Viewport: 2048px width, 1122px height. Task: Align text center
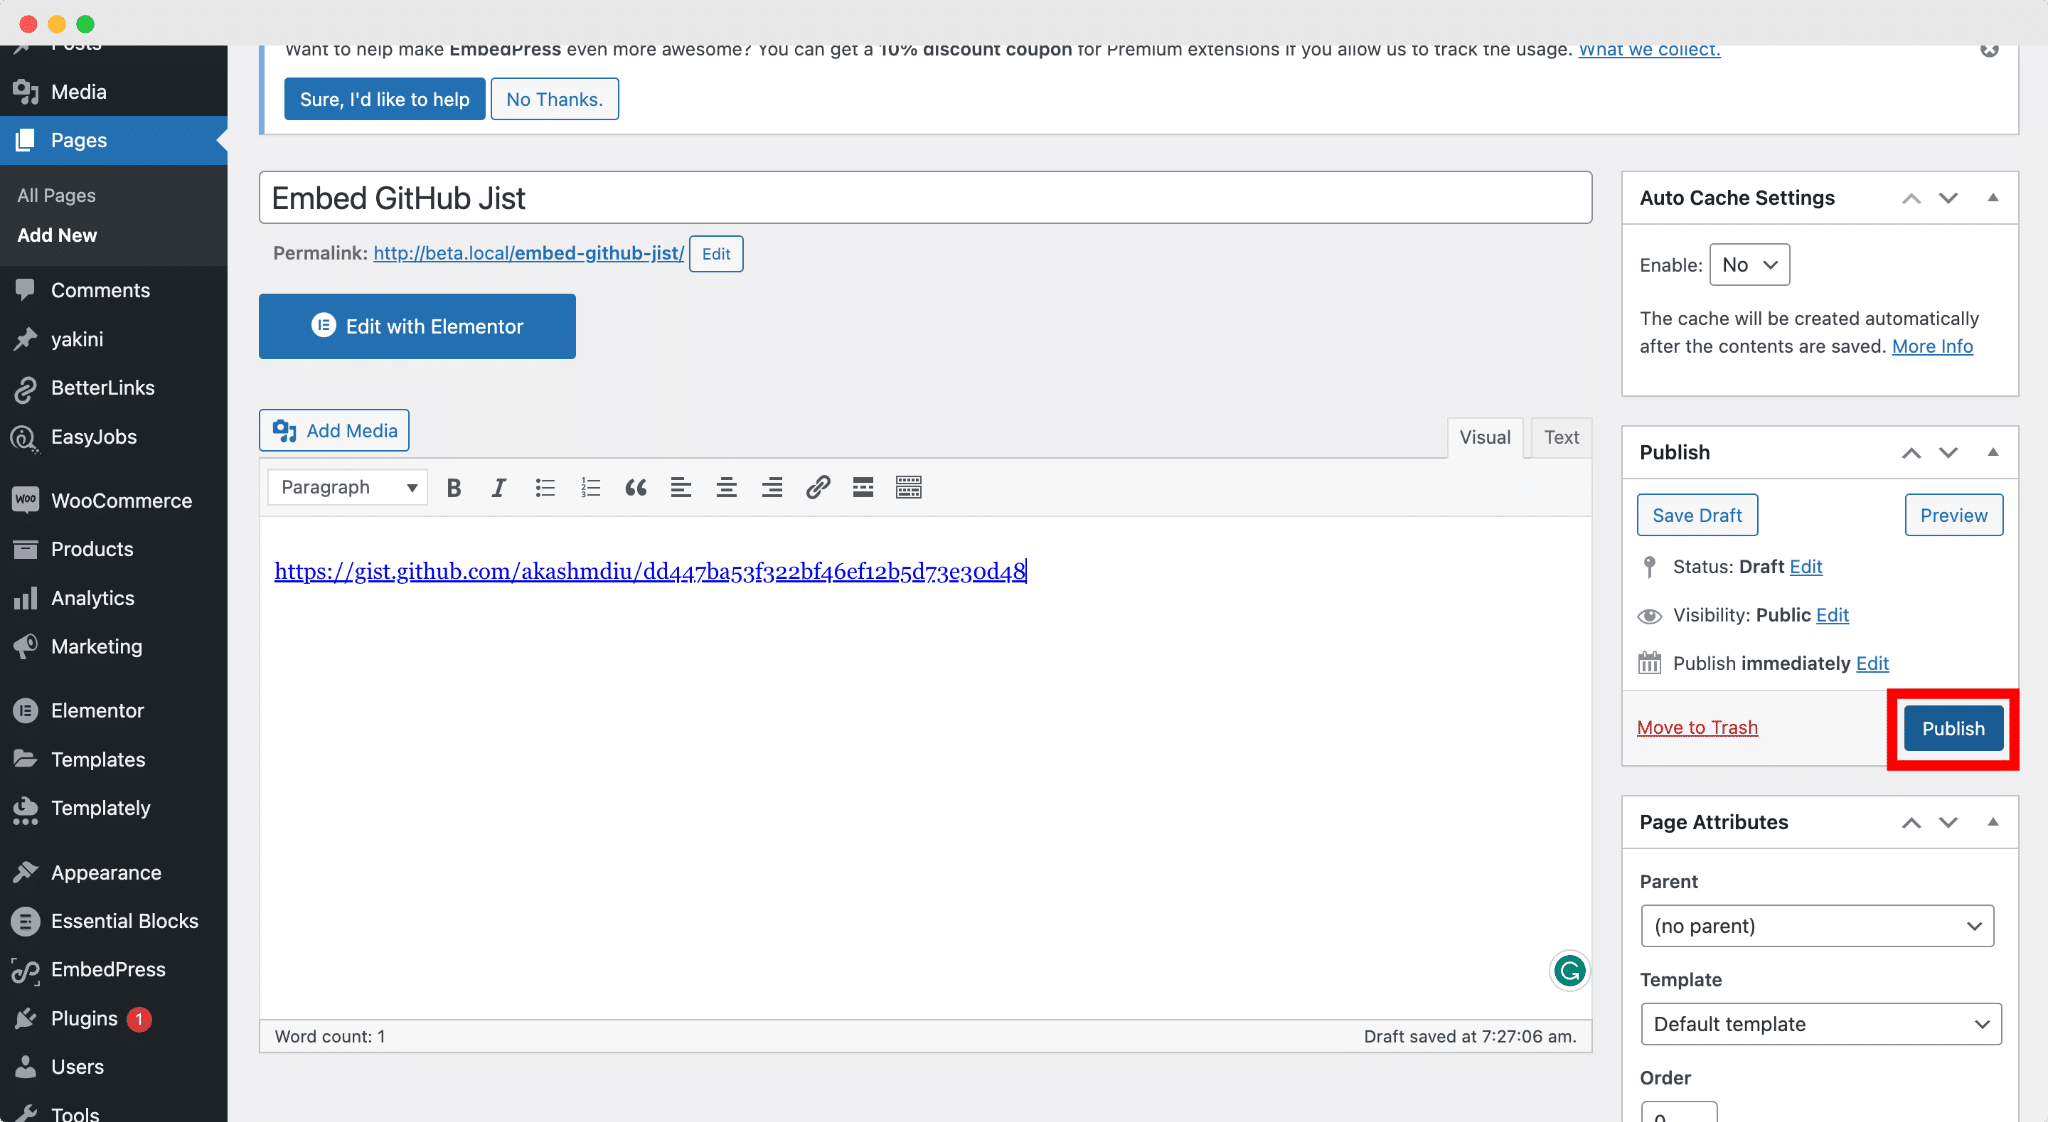coord(727,488)
